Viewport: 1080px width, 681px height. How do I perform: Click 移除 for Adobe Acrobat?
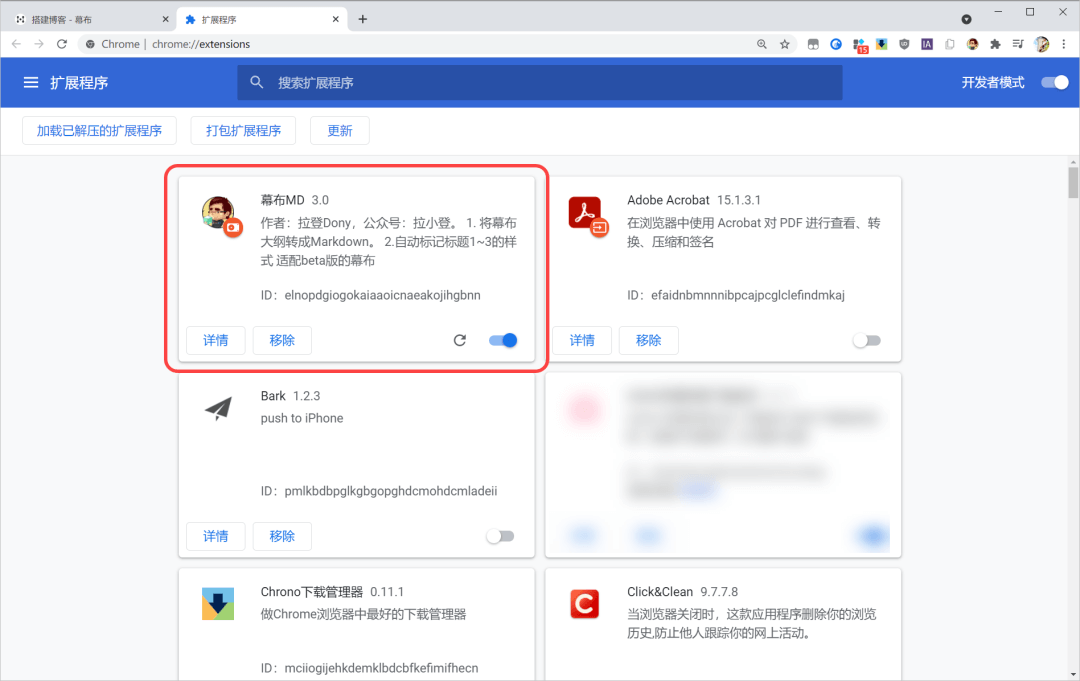(x=648, y=340)
